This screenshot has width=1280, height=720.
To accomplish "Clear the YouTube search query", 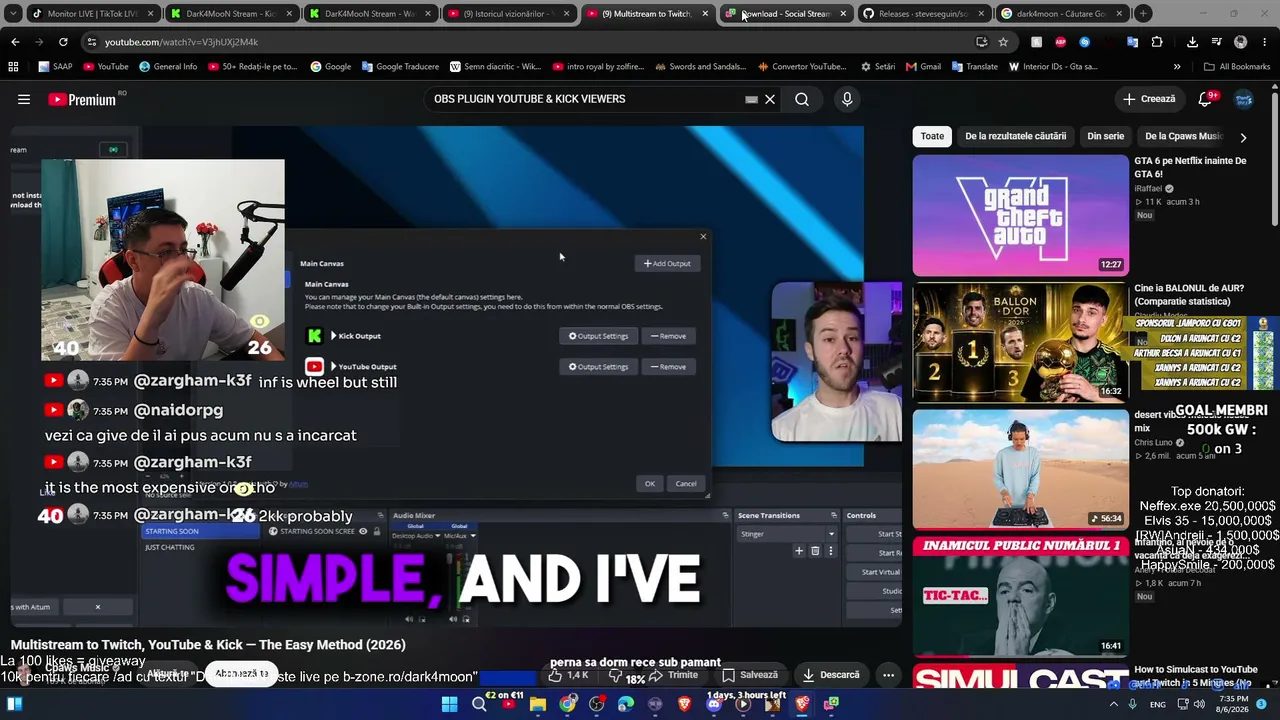I will click(x=770, y=99).
